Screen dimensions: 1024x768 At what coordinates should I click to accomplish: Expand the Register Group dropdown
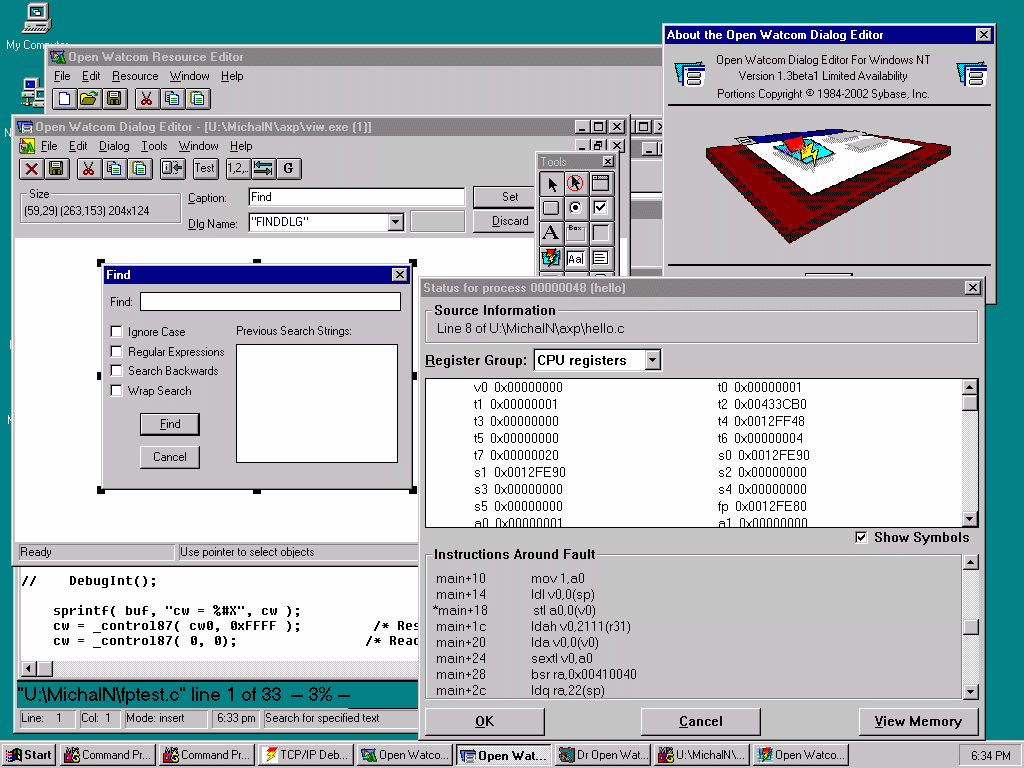[x=652, y=360]
